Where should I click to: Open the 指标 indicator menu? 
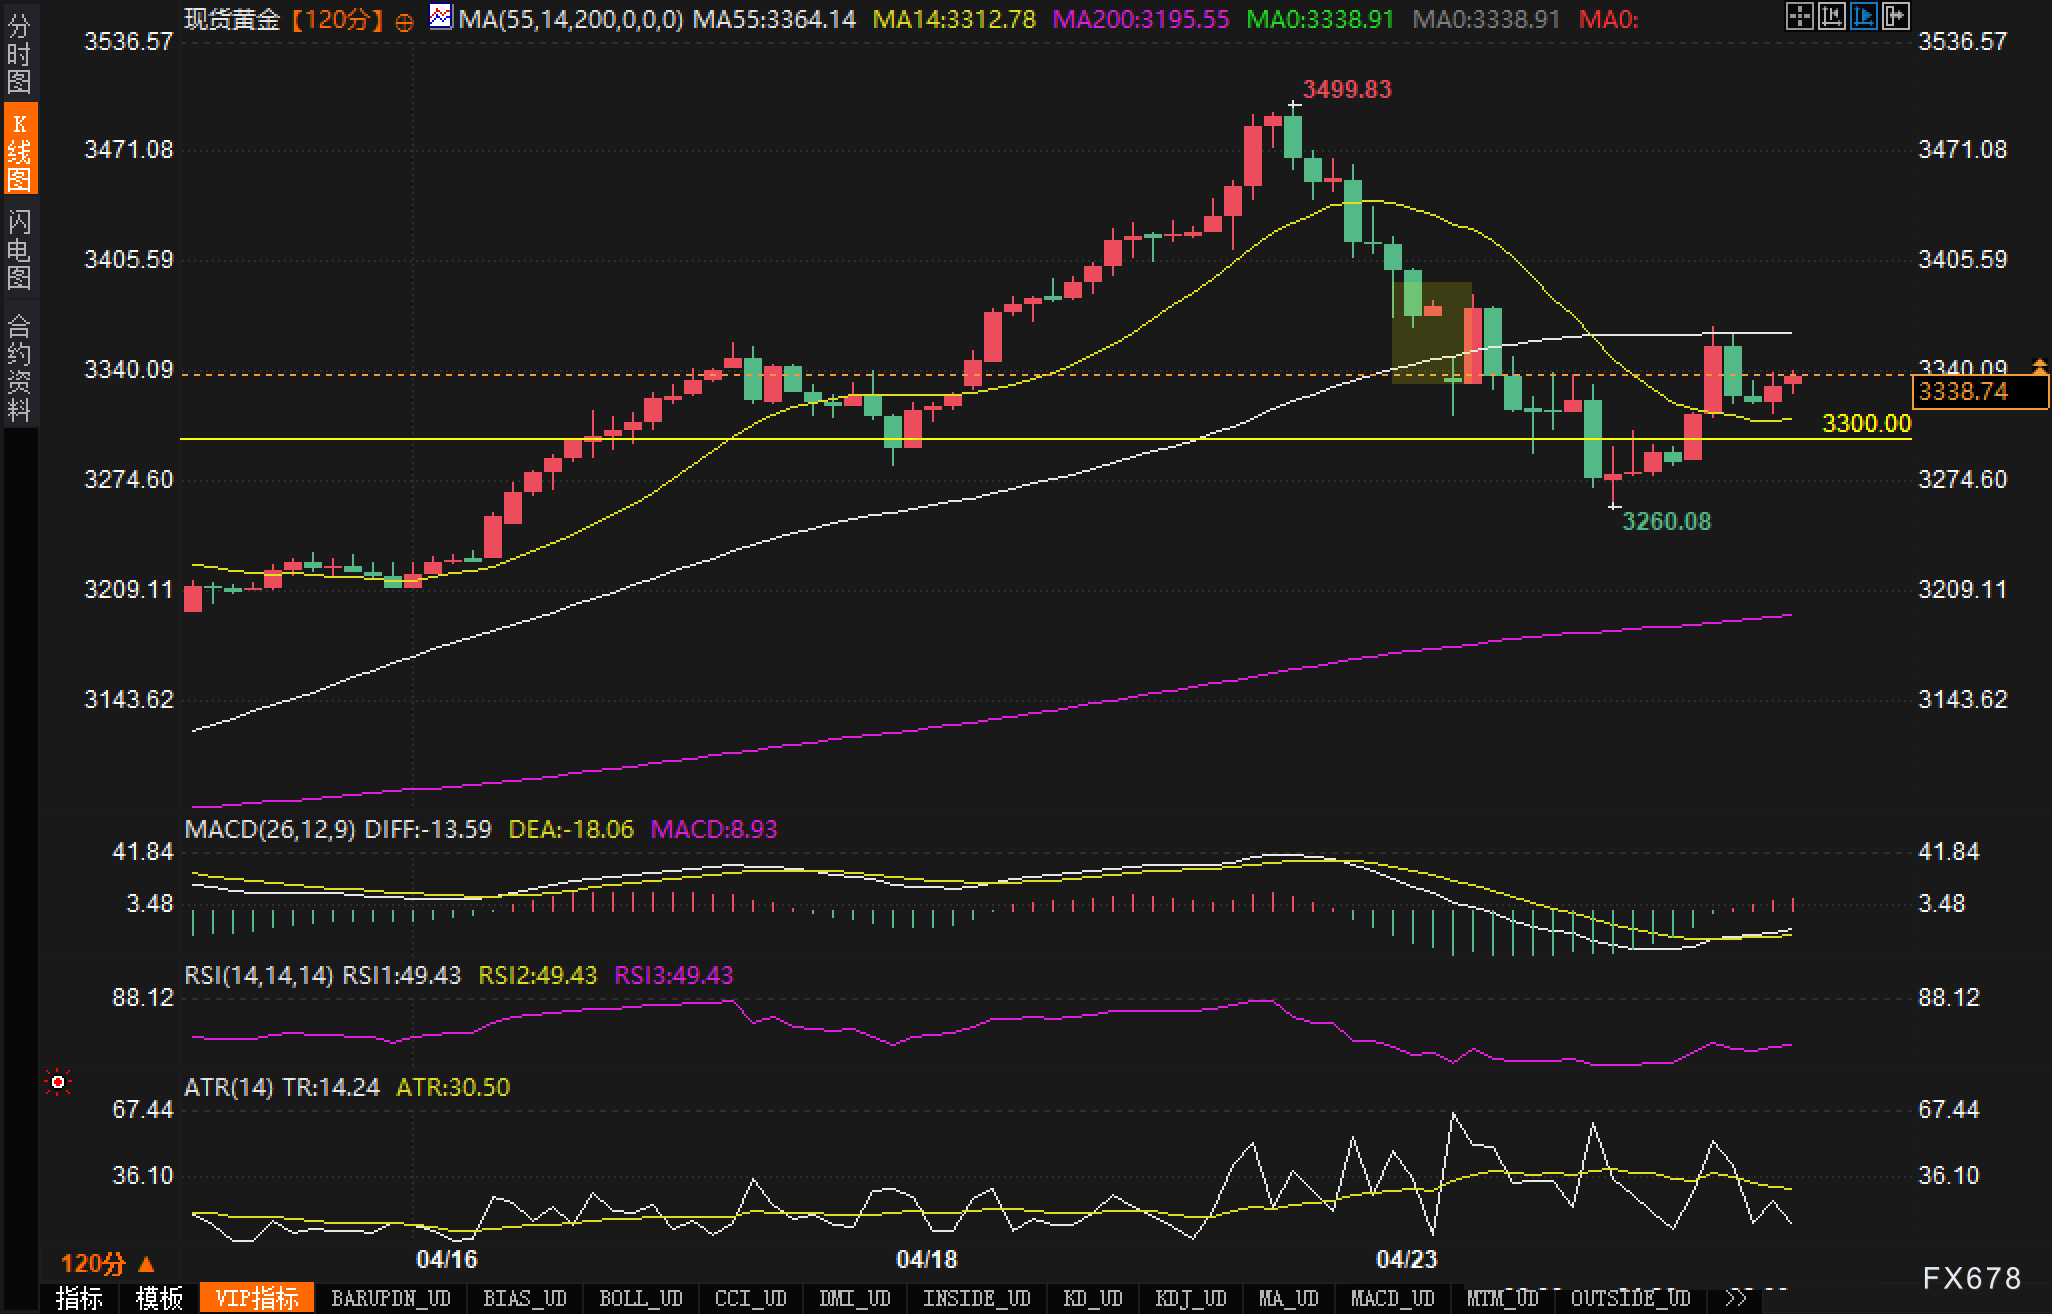[x=79, y=1298]
